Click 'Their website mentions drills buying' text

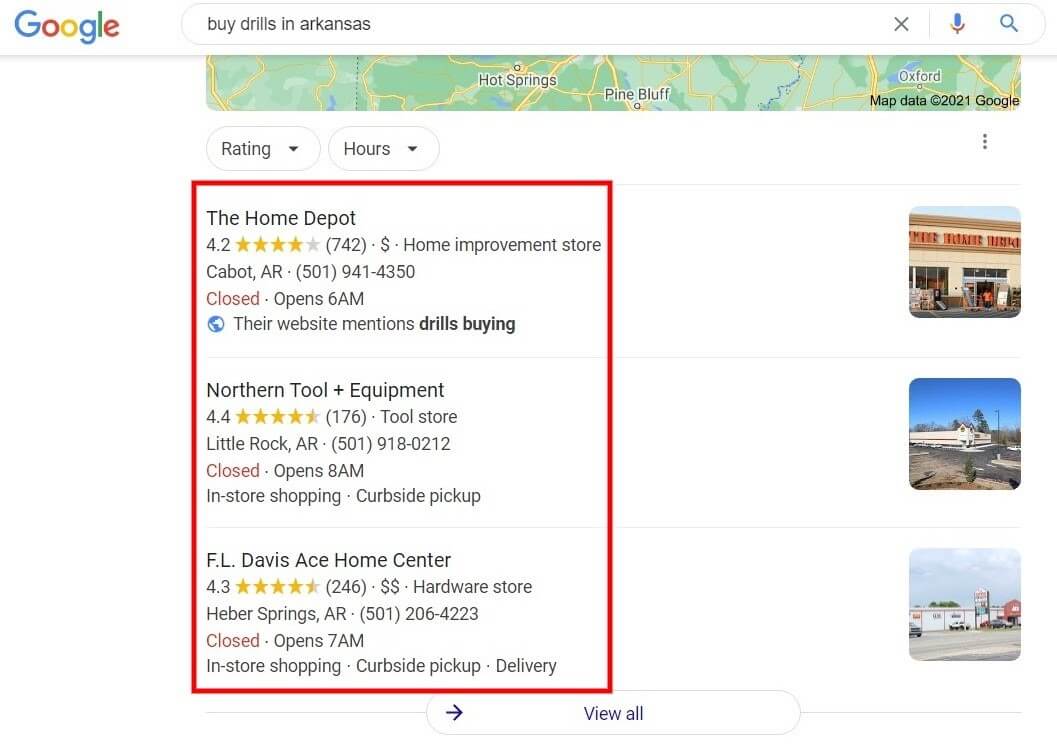pyautogui.click(x=374, y=324)
